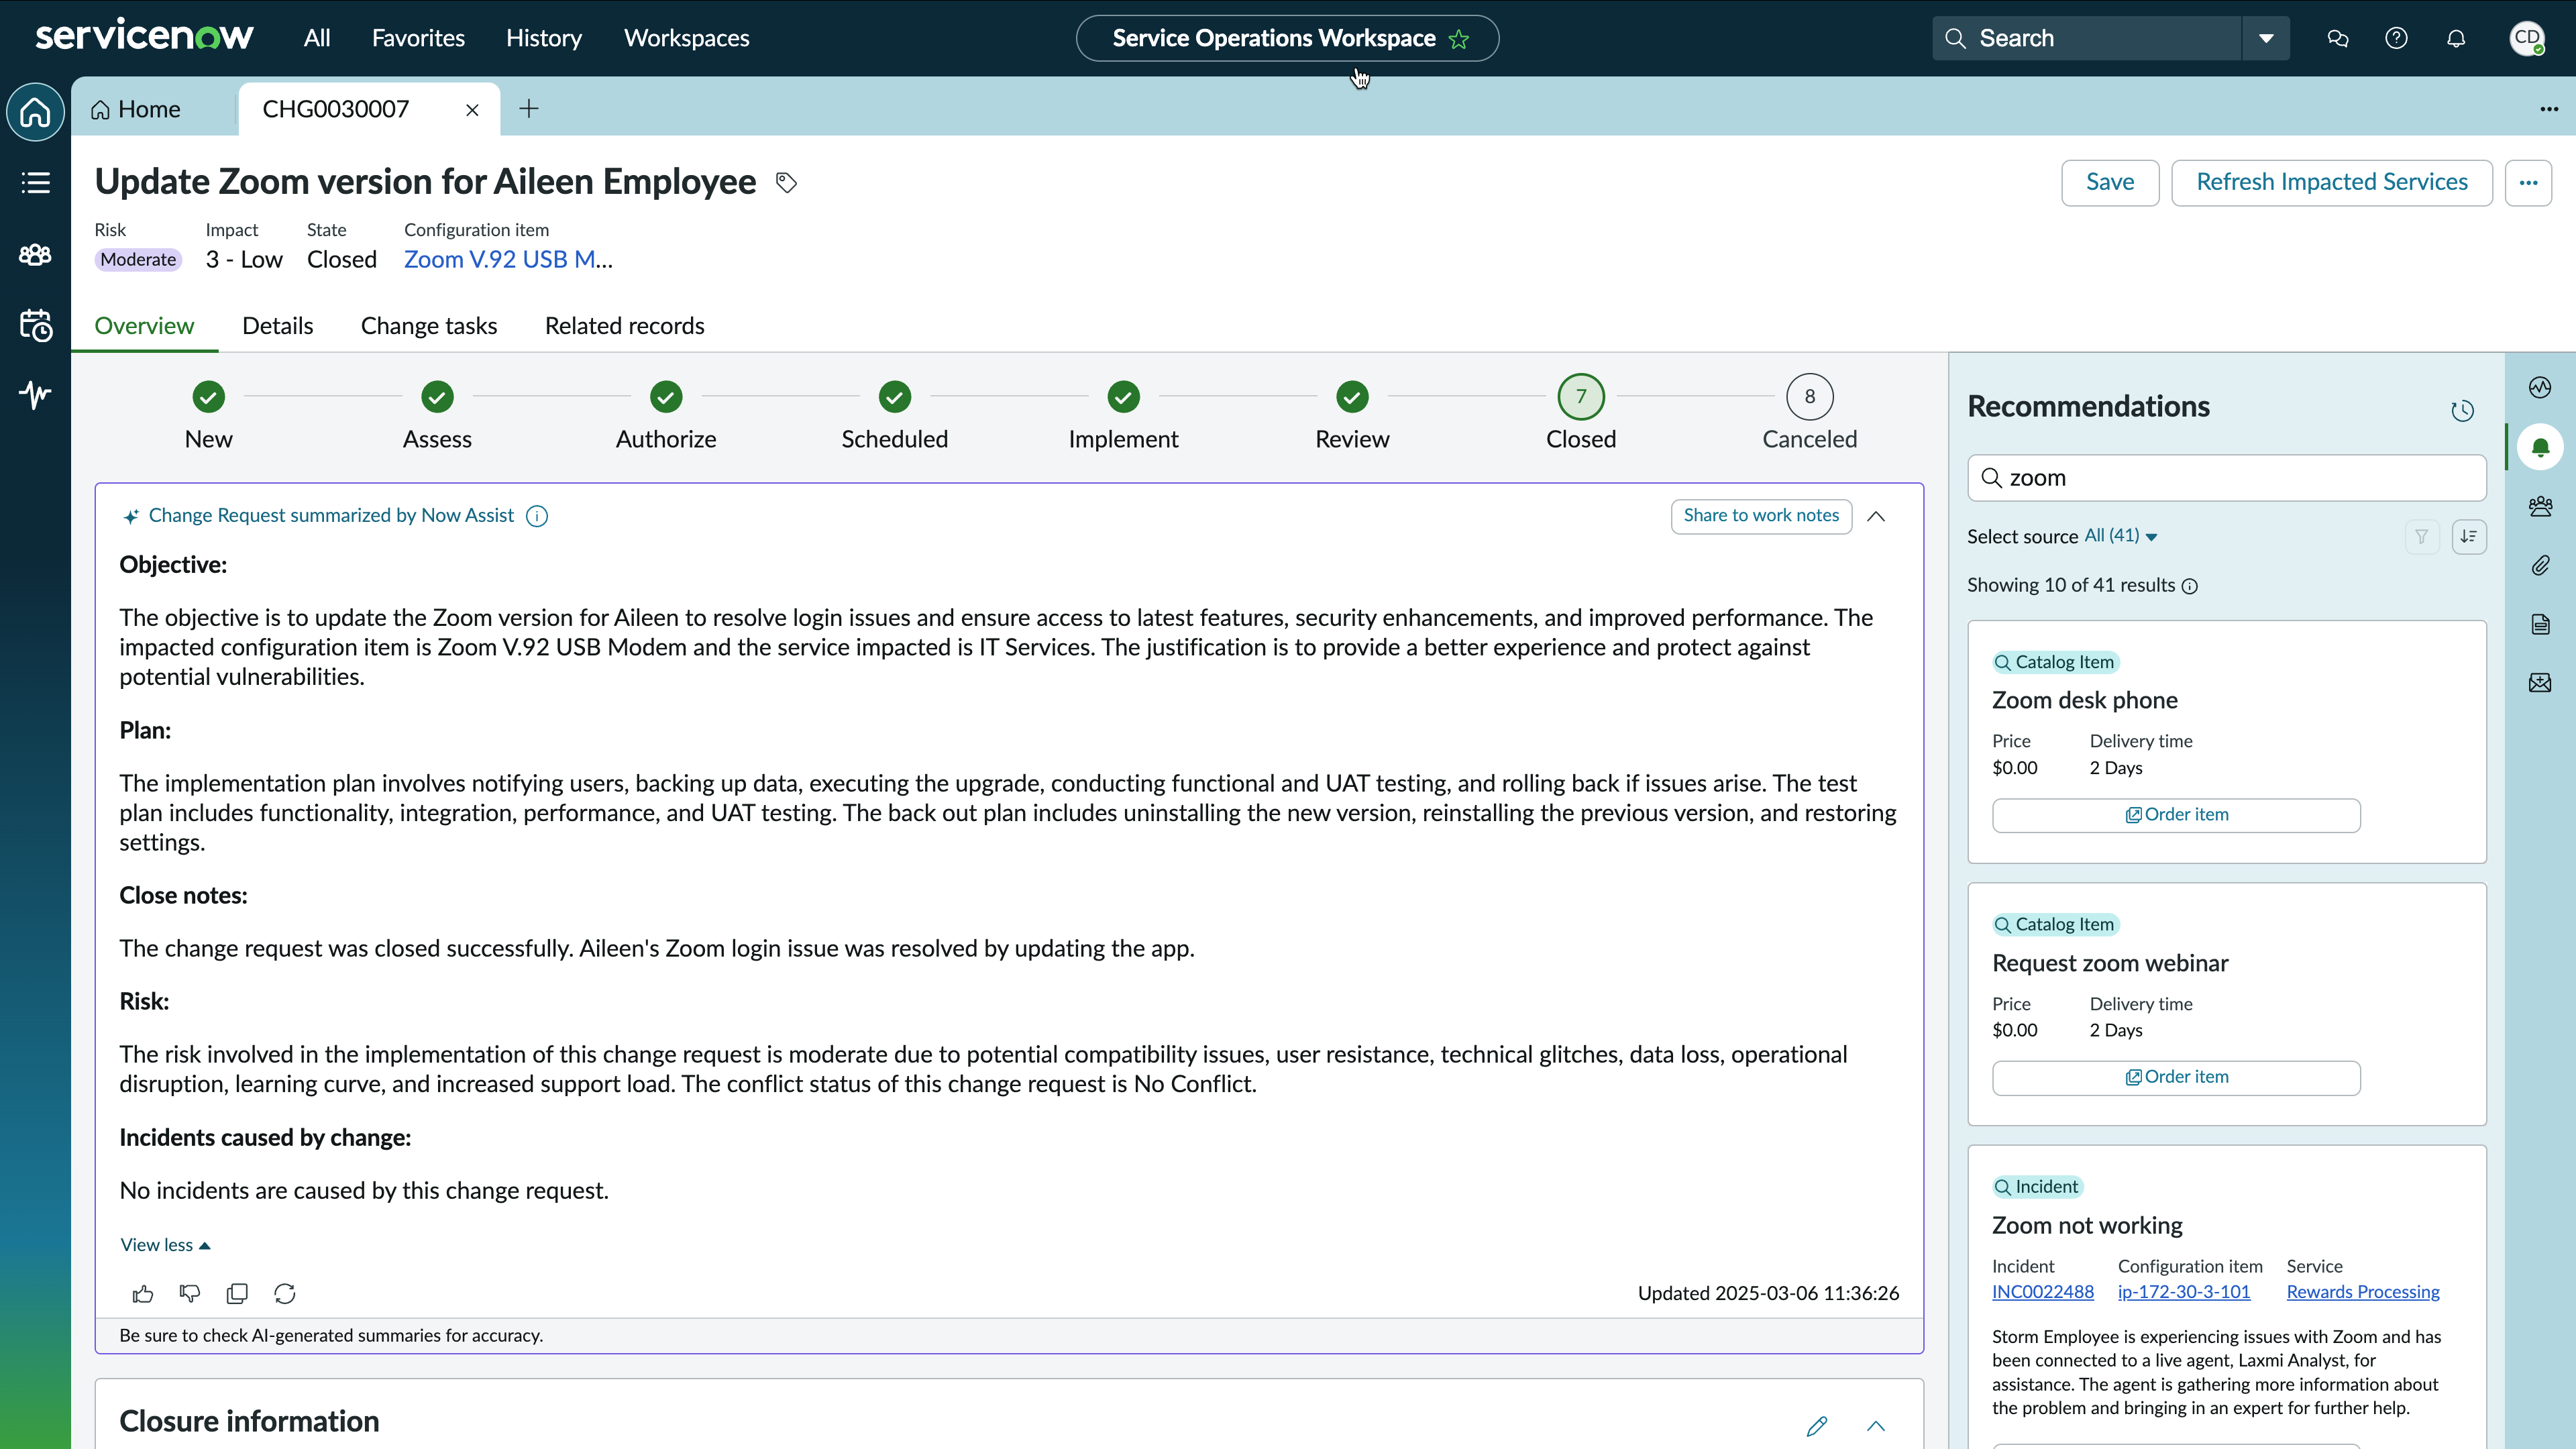Open the Teams icon in left sidebar
2576x1449 pixels.
coord(35,254)
